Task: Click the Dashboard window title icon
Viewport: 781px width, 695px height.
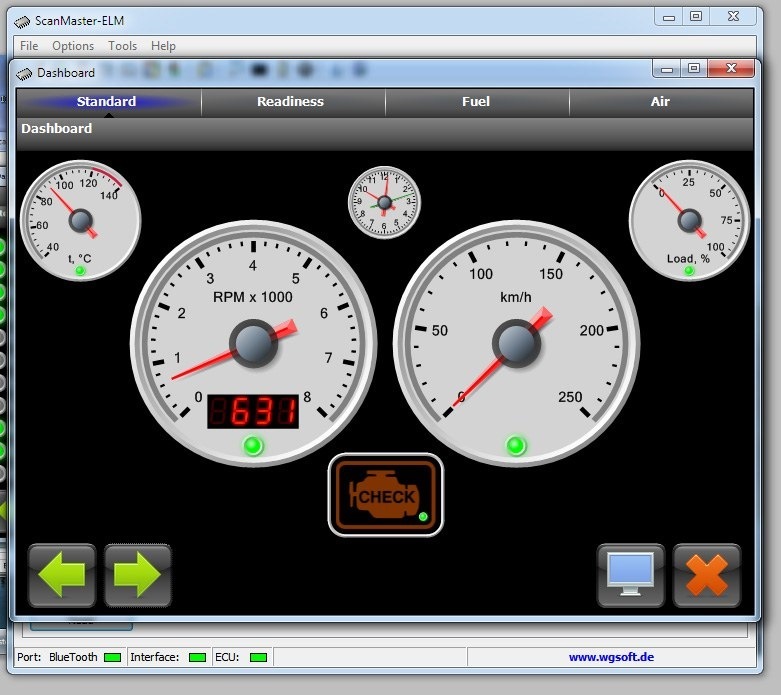Action: (x=24, y=74)
